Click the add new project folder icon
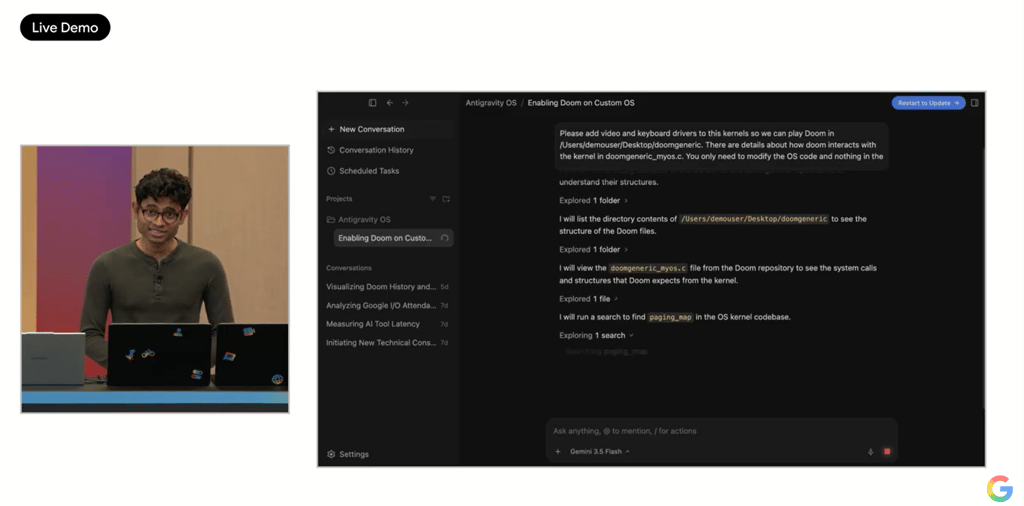This screenshot has height=506, width=1024. pyautogui.click(x=446, y=198)
